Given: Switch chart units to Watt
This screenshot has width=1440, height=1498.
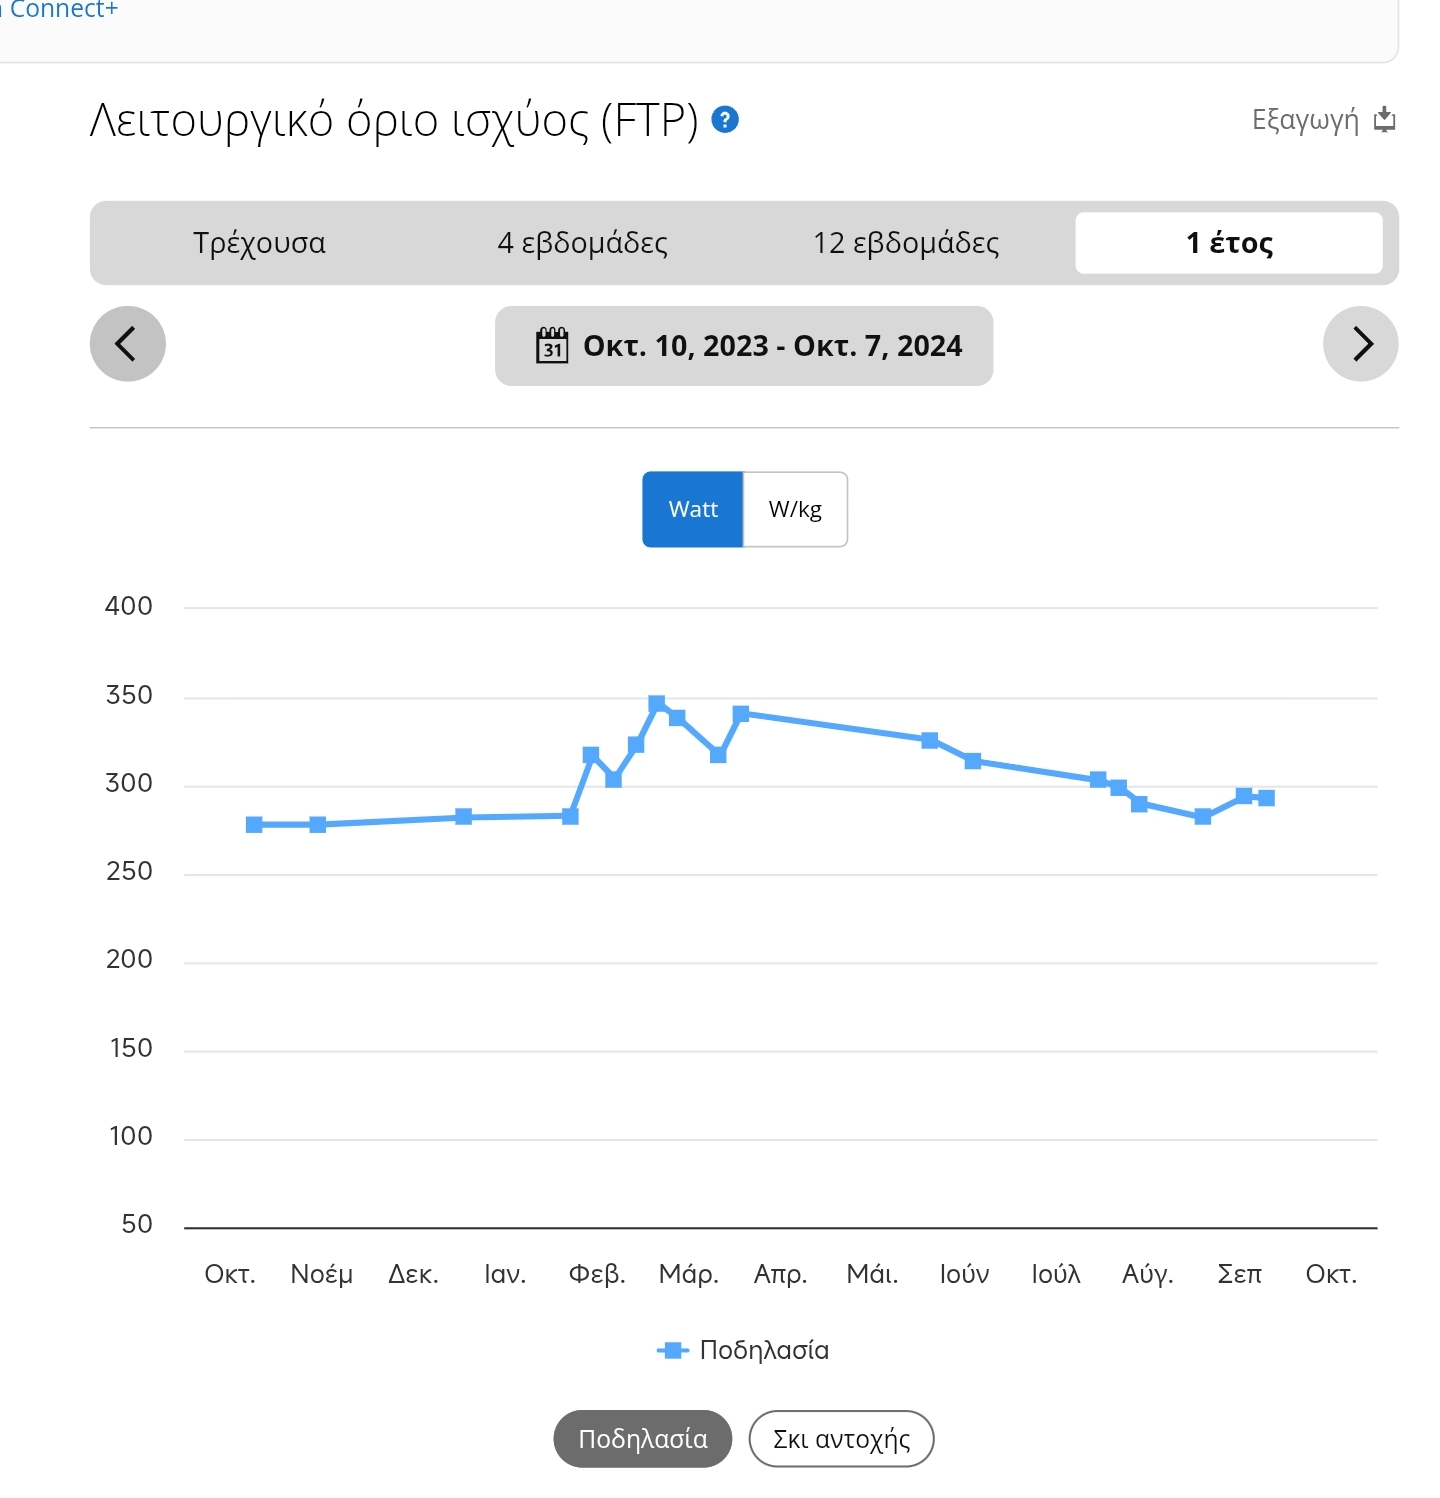Looking at the screenshot, I should tap(693, 509).
